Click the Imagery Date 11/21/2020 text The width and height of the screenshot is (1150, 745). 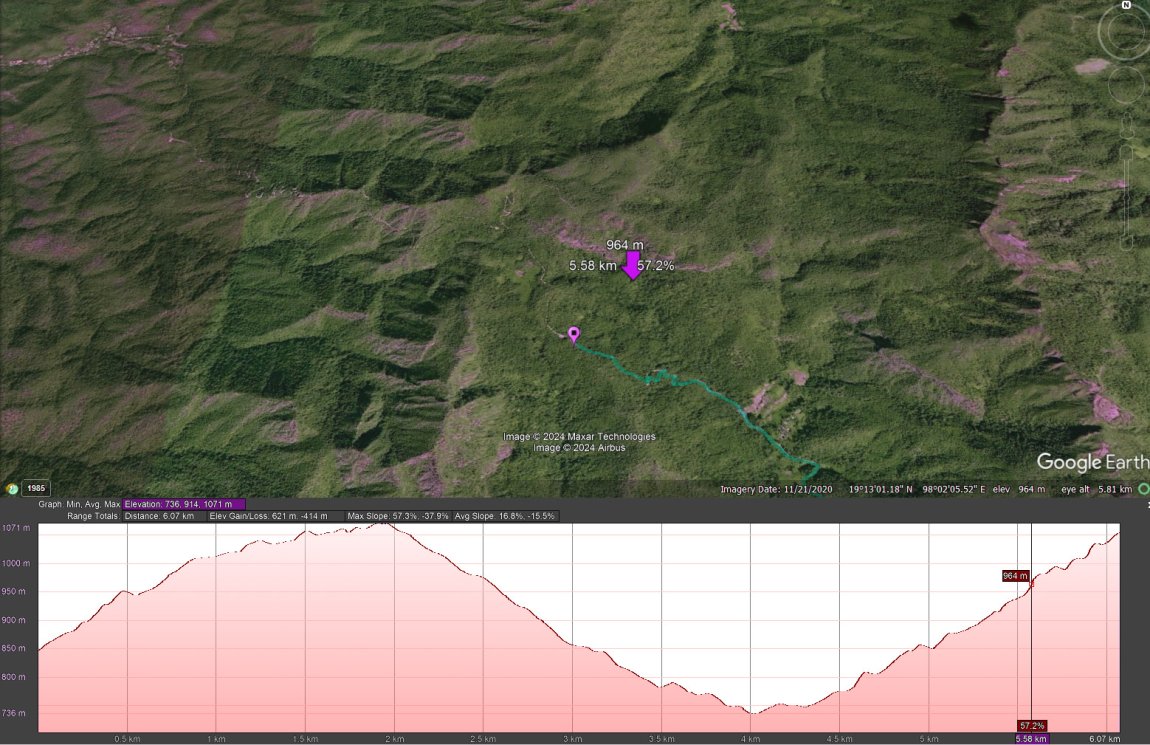(x=777, y=489)
